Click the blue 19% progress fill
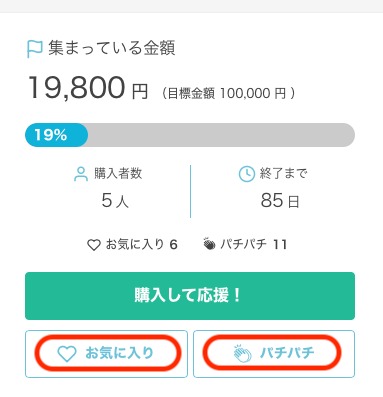Viewport: 383px width, 397px height. click(x=56, y=135)
